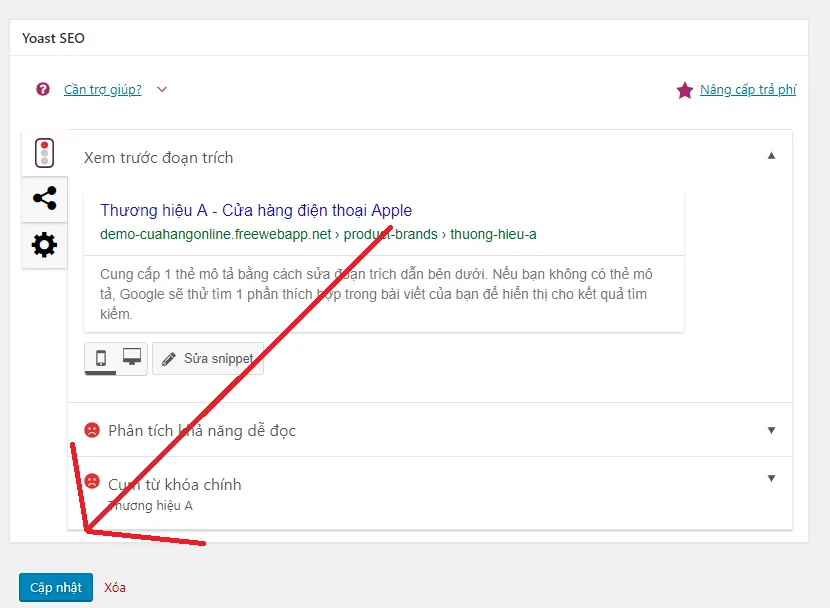Screen dimensions: 830x608
Task: Click the 'Sửa snippet' button
Action: point(208,359)
